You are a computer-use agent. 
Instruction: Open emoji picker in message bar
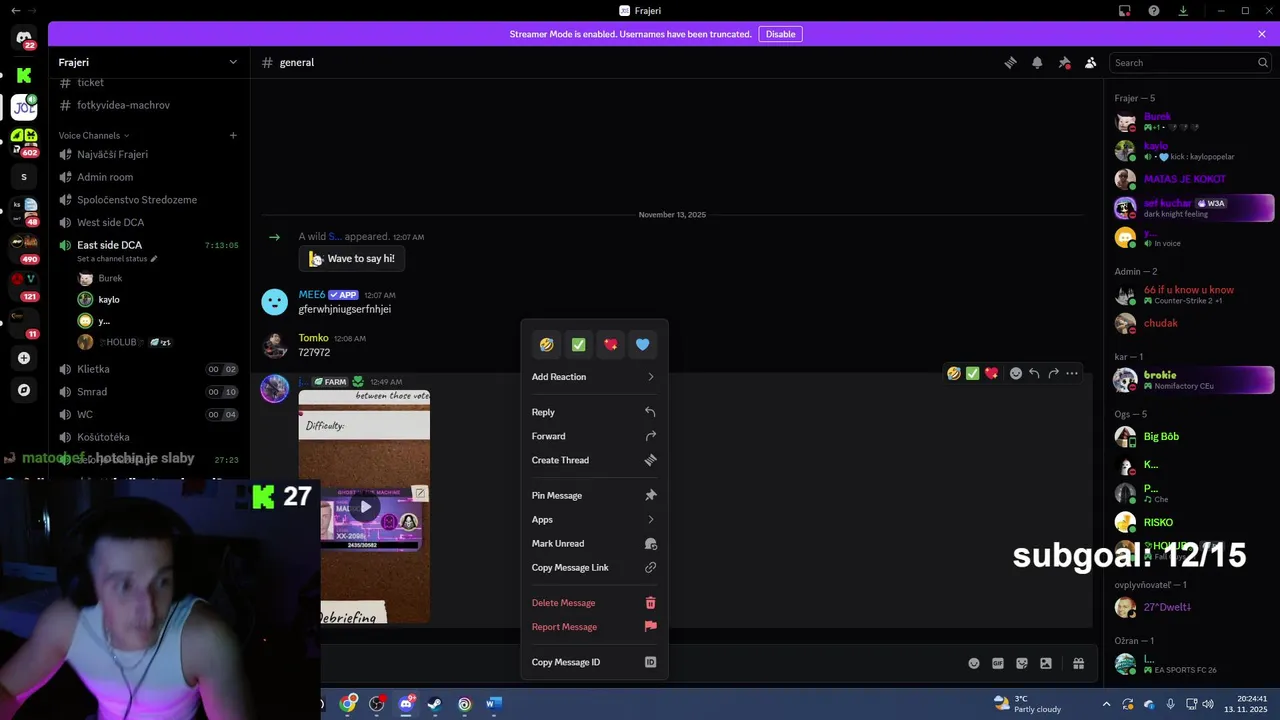click(x=974, y=663)
